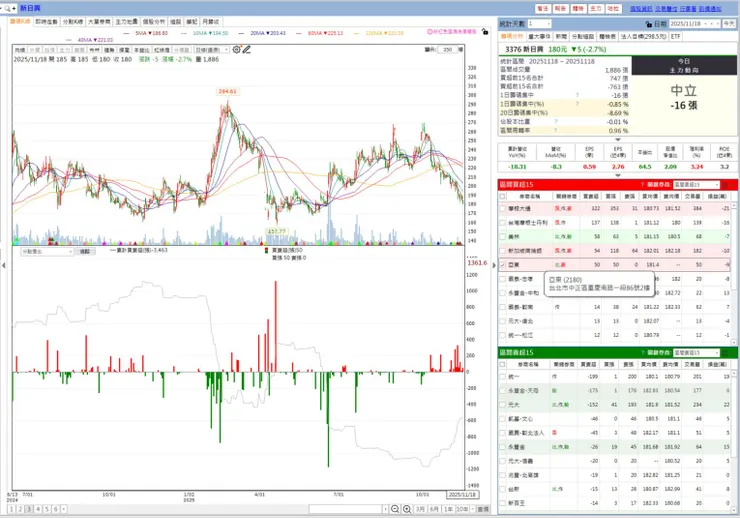Click the 重置 reset button

coord(483,509)
